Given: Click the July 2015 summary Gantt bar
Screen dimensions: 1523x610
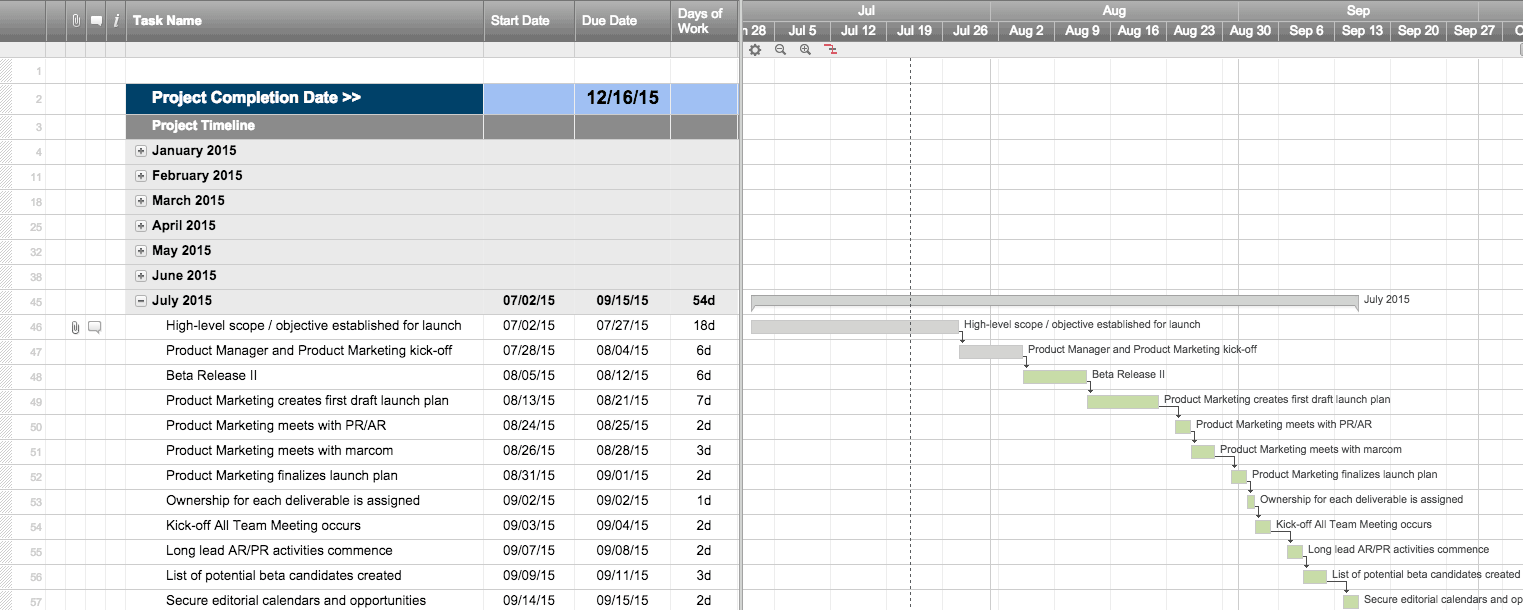Looking at the screenshot, I should [x=1054, y=300].
